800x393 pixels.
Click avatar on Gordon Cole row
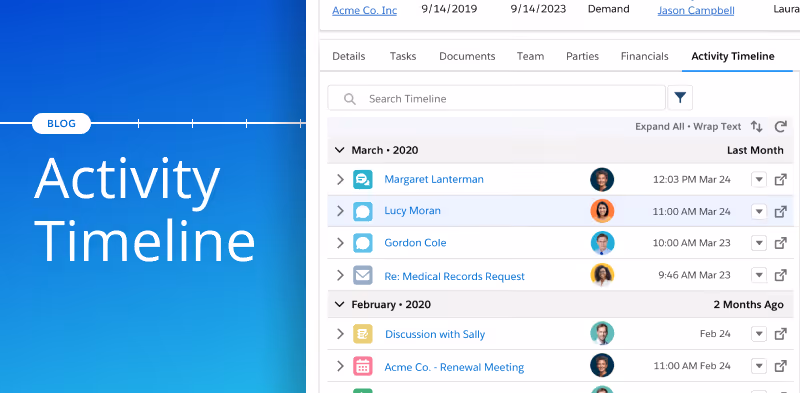click(x=602, y=243)
